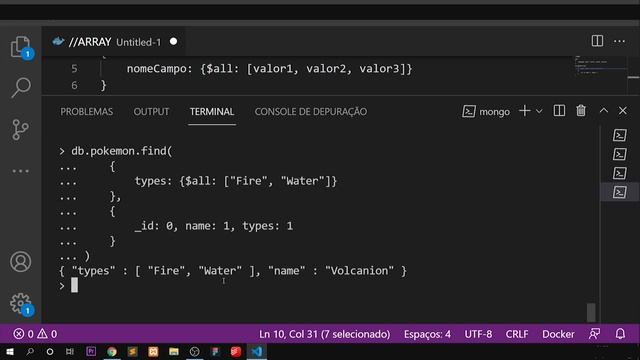Image resolution: width=640 pixels, height=360 pixels.
Task: Open errors and warnings in status bar
Action: pyautogui.click(x=35, y=334)
